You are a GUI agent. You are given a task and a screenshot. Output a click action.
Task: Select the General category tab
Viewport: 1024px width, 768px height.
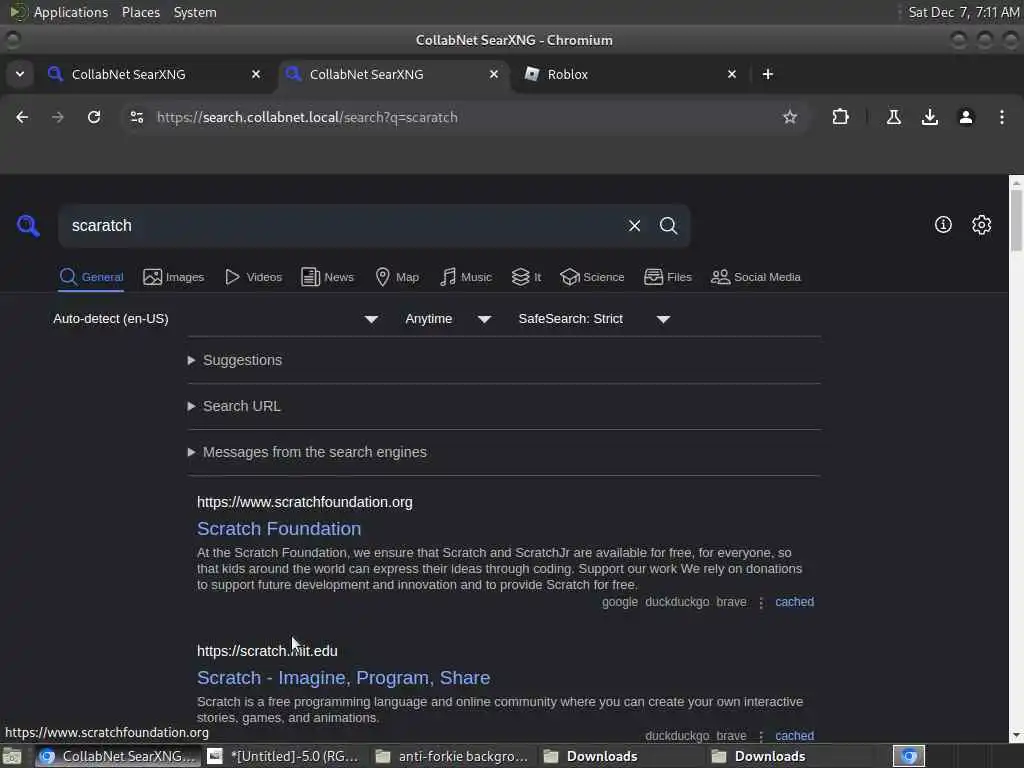(x=91, y=278)
